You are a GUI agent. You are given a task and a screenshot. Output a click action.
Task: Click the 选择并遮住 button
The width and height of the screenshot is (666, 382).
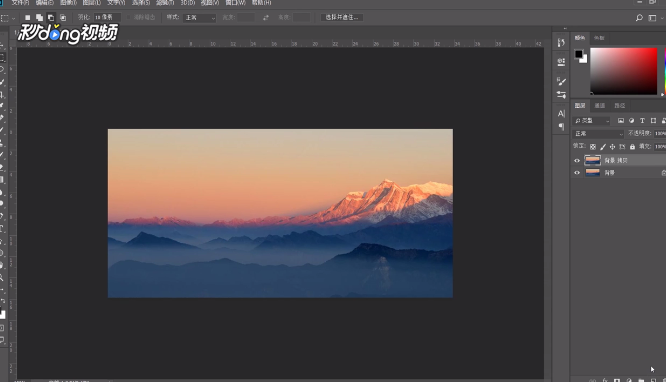341,17
